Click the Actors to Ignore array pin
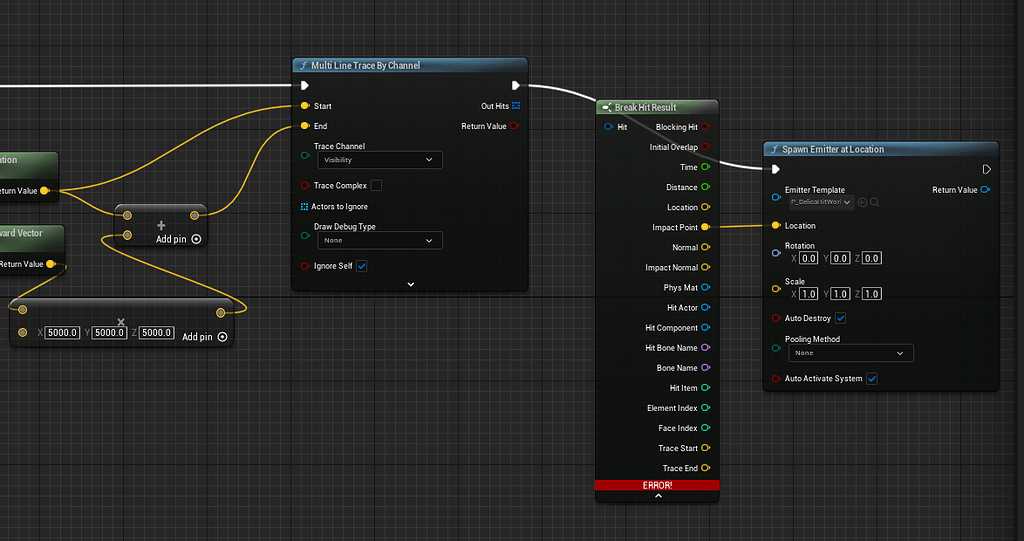Image resolution: width=1024 pixels, height=541 pixels. click(x=305, y=207)
